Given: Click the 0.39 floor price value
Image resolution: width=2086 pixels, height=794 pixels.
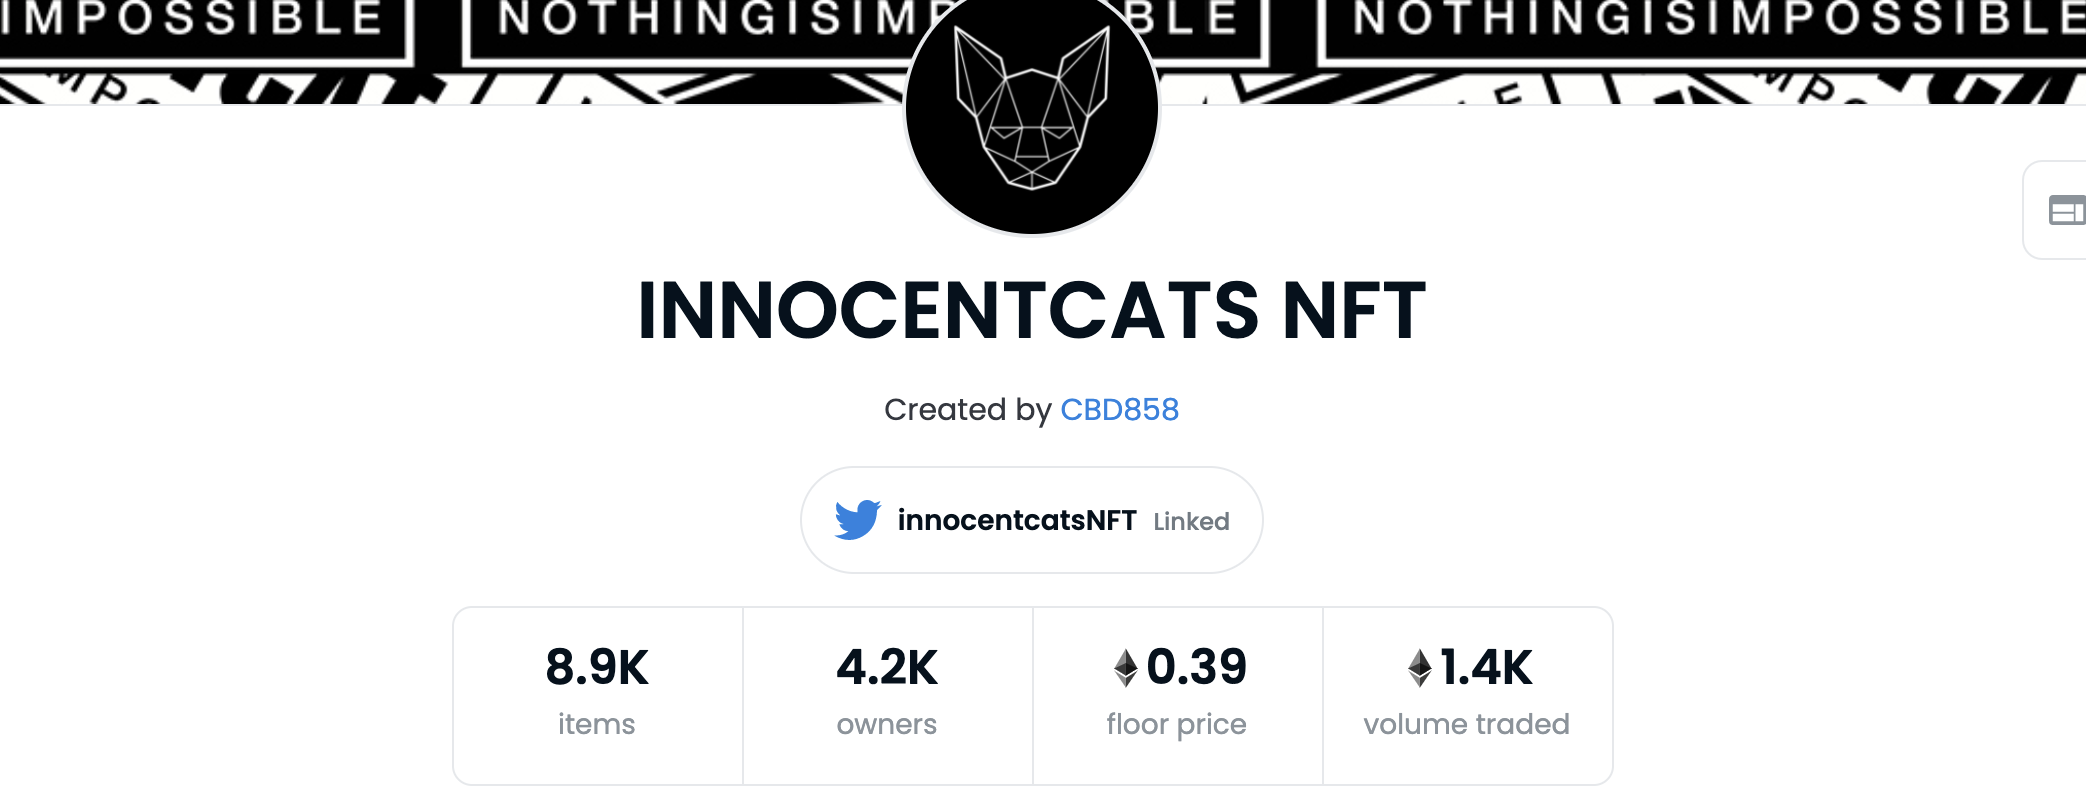Looking at the screenshot, I should pyautogui.click(x=1196, y=667).
